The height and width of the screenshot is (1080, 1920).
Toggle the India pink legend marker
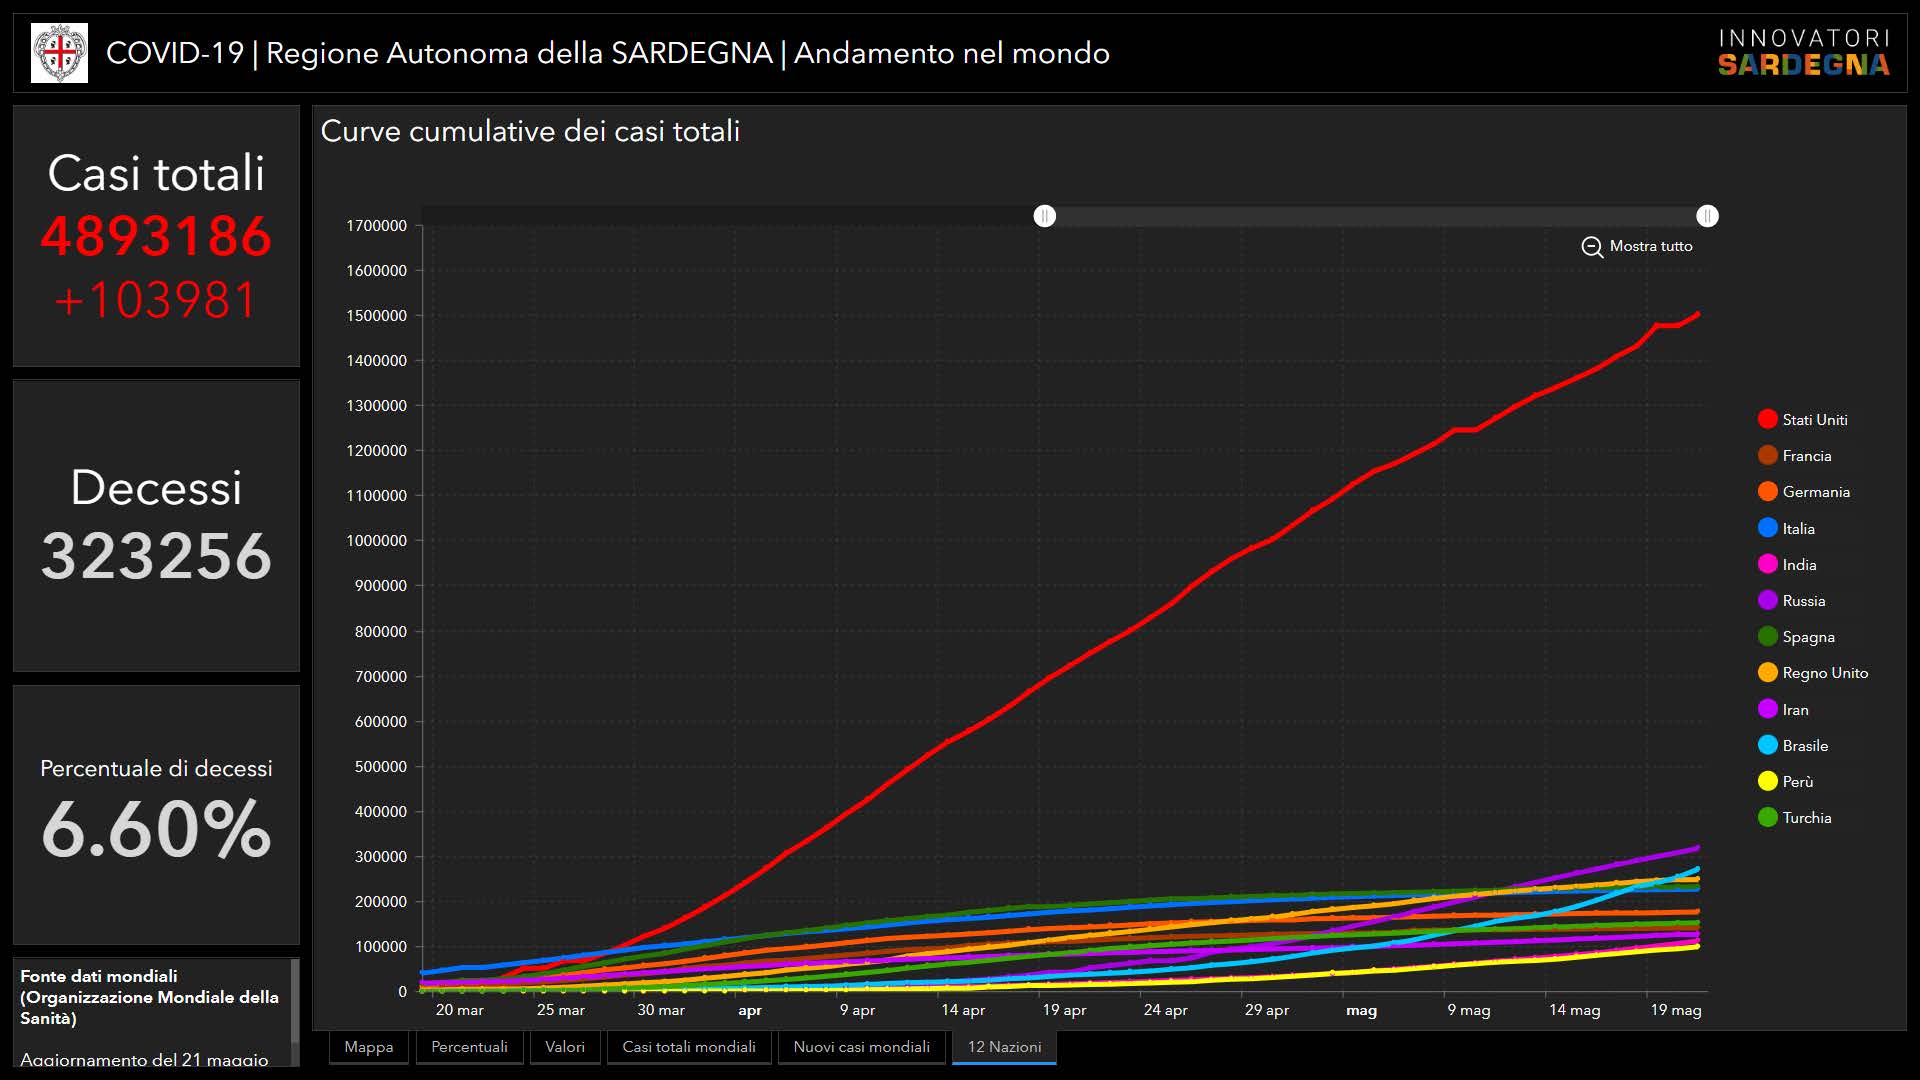(1767, 564)
